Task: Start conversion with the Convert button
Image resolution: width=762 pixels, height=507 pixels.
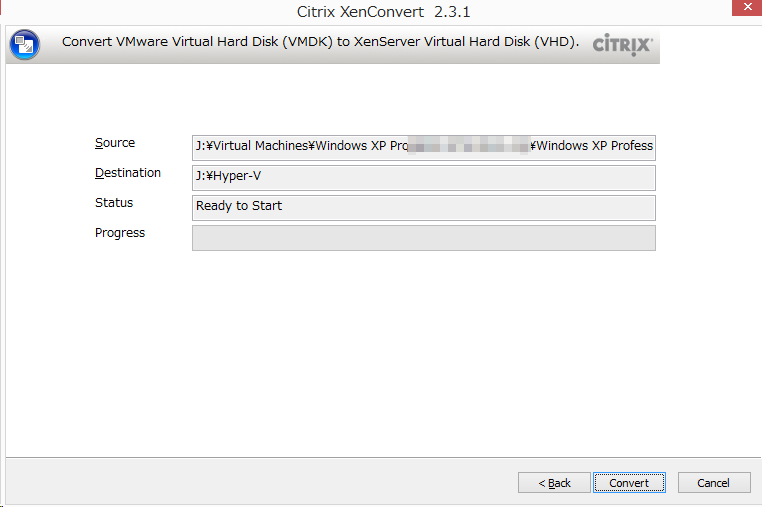Action: pyautogui.click(x=629, y=483)
